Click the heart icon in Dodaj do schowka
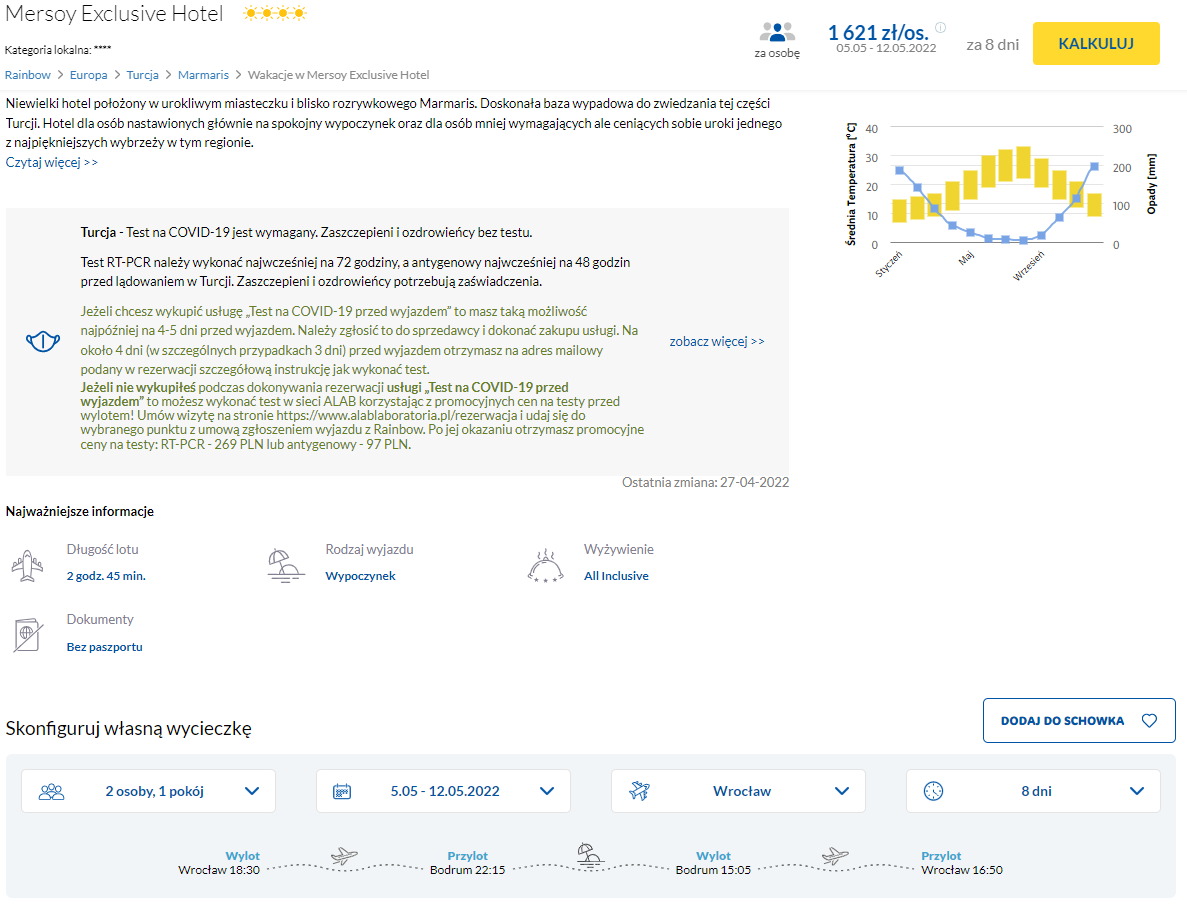Screen dimensions: 1187x905 (1149, 720)
